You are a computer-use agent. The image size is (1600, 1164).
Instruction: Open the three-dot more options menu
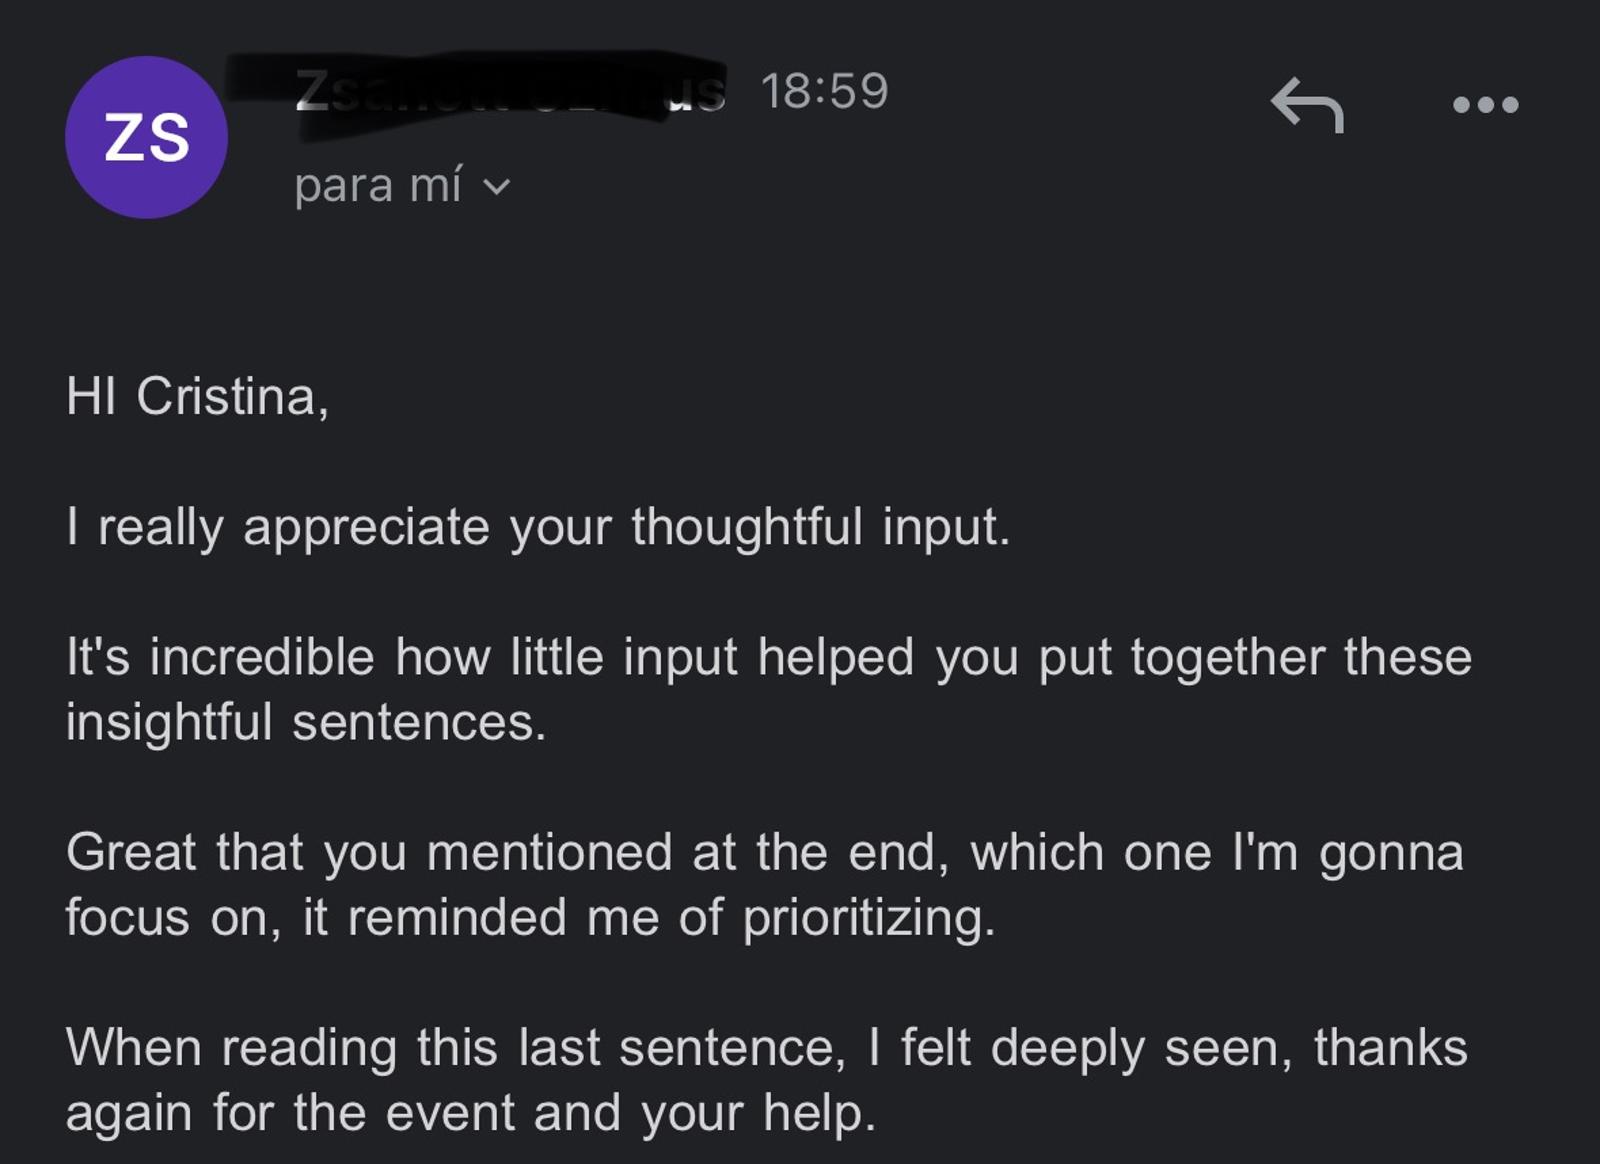(x=1486, y=105)
